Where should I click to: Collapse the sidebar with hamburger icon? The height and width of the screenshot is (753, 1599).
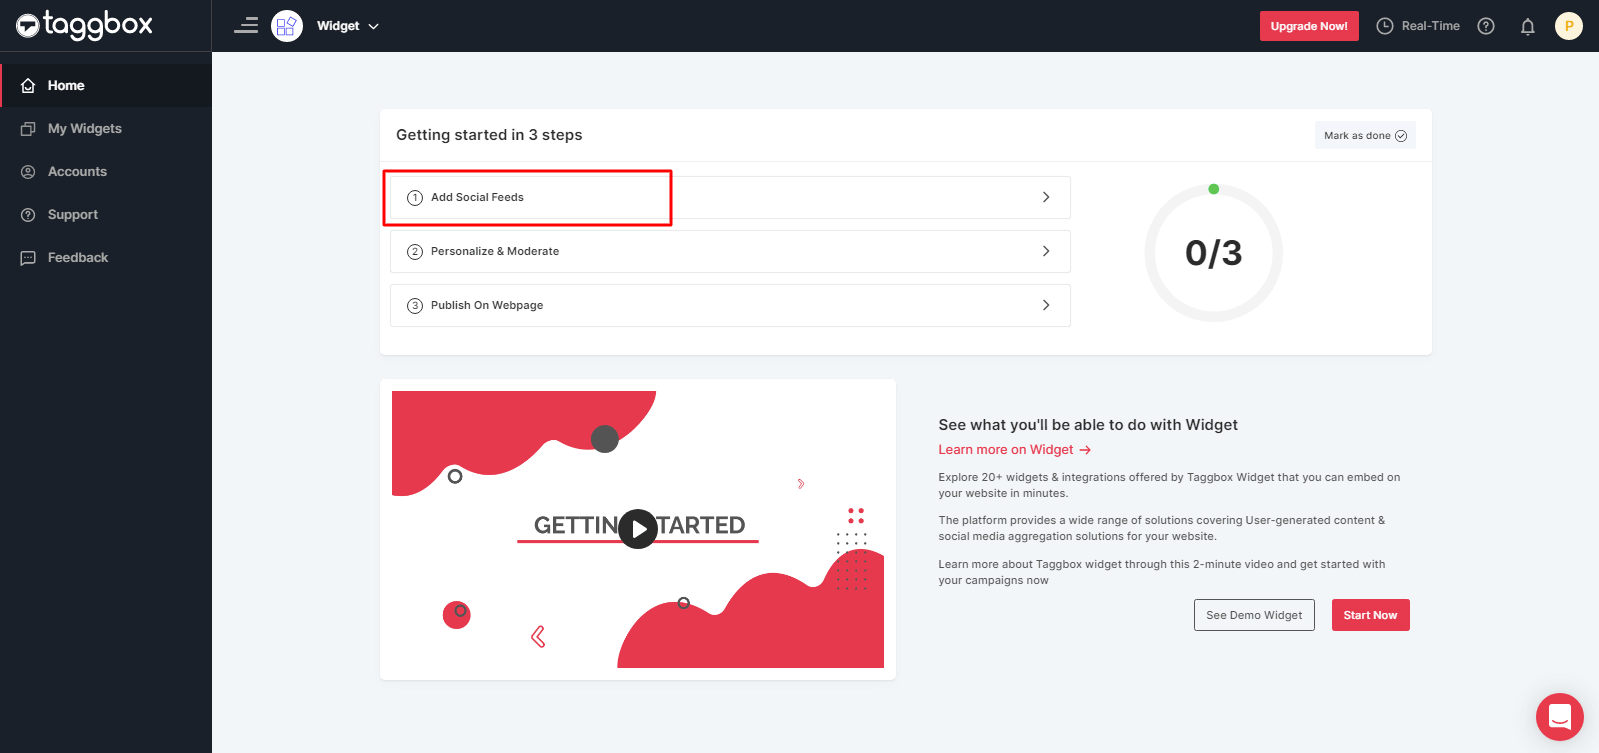(246, 26)
